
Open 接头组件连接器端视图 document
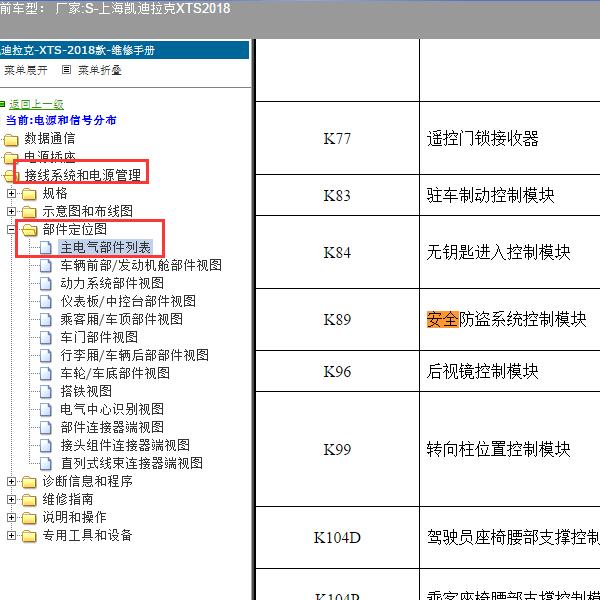click(x=125, y=445)
